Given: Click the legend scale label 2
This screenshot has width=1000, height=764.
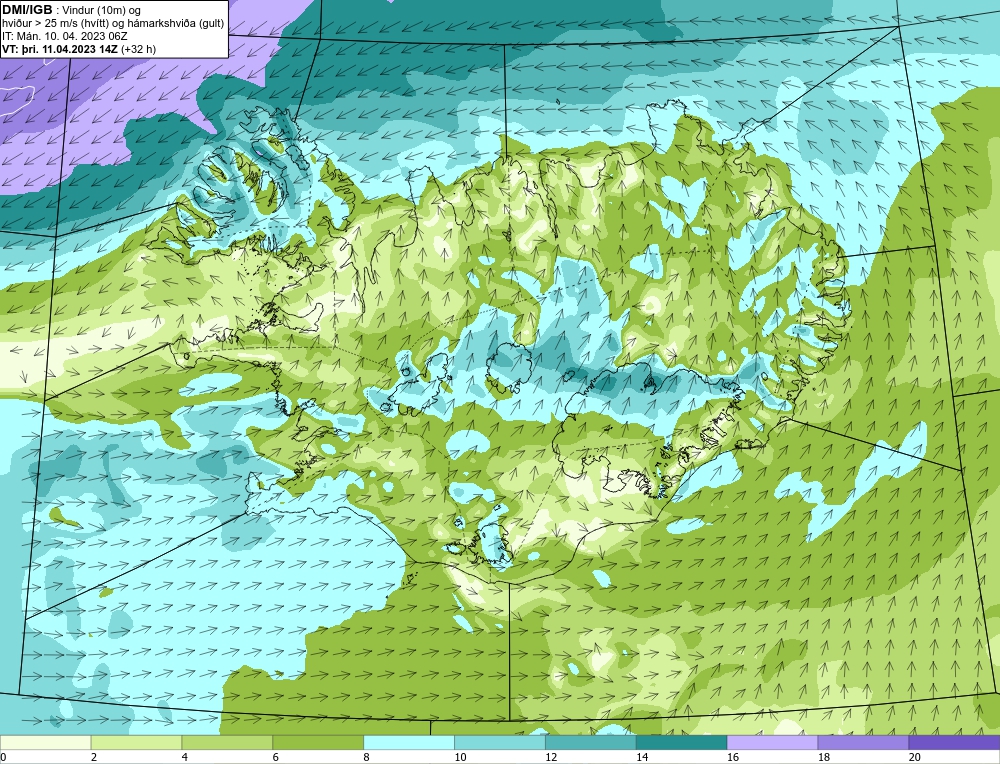Looking at the screenshot, I should click(94, 757).
